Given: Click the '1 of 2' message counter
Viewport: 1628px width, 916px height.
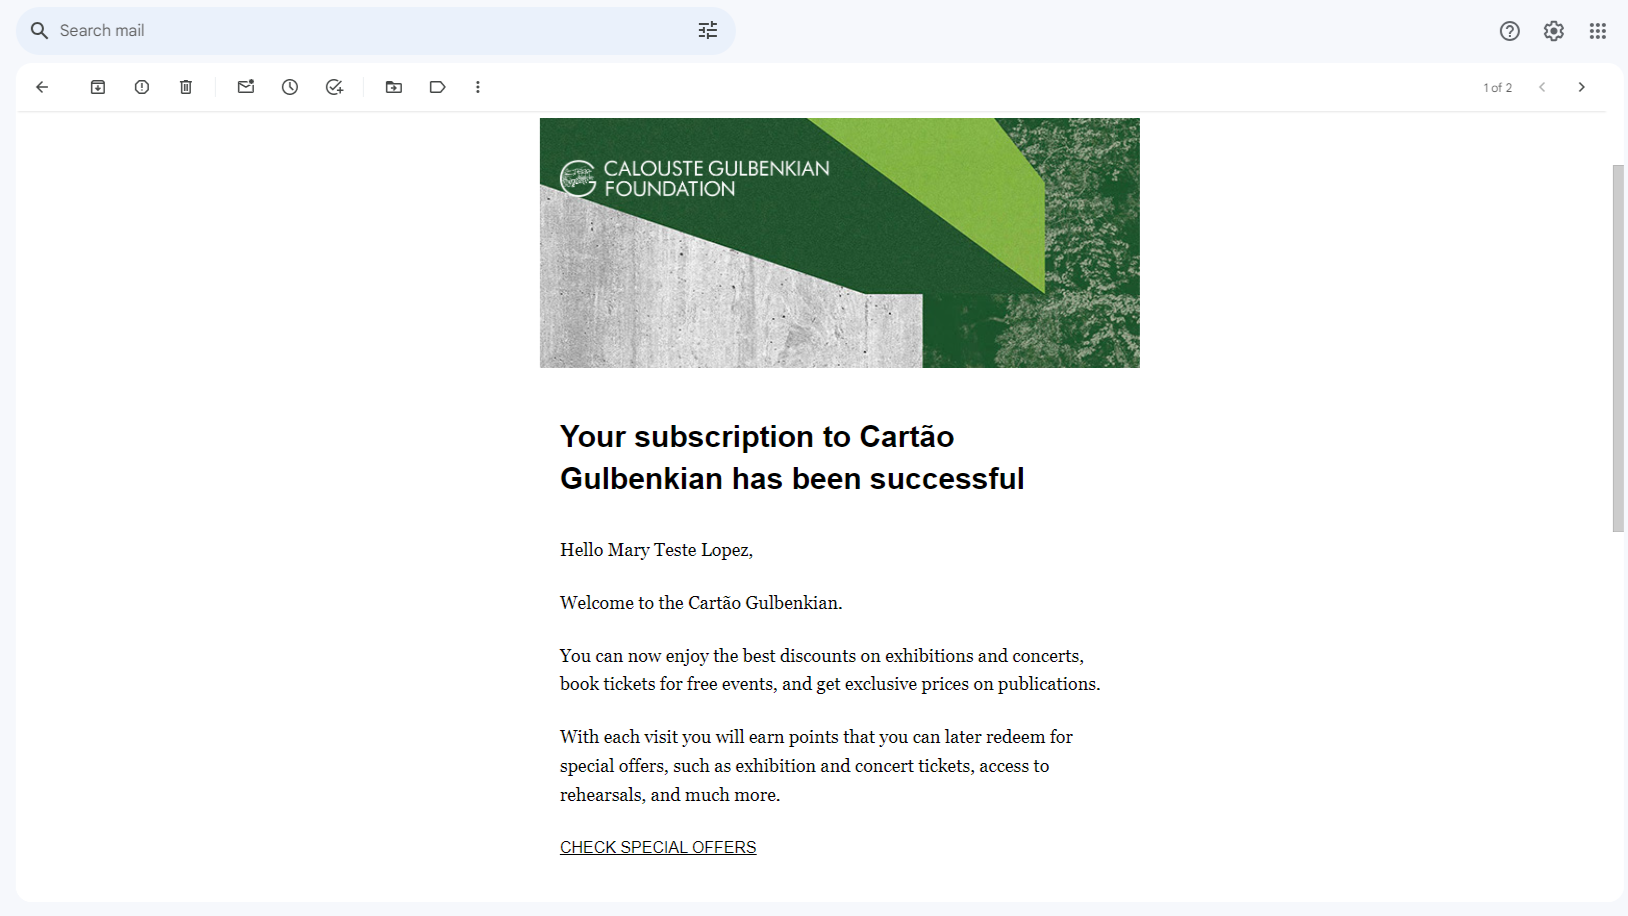Looking at the screenshot, I should 1497,88.
